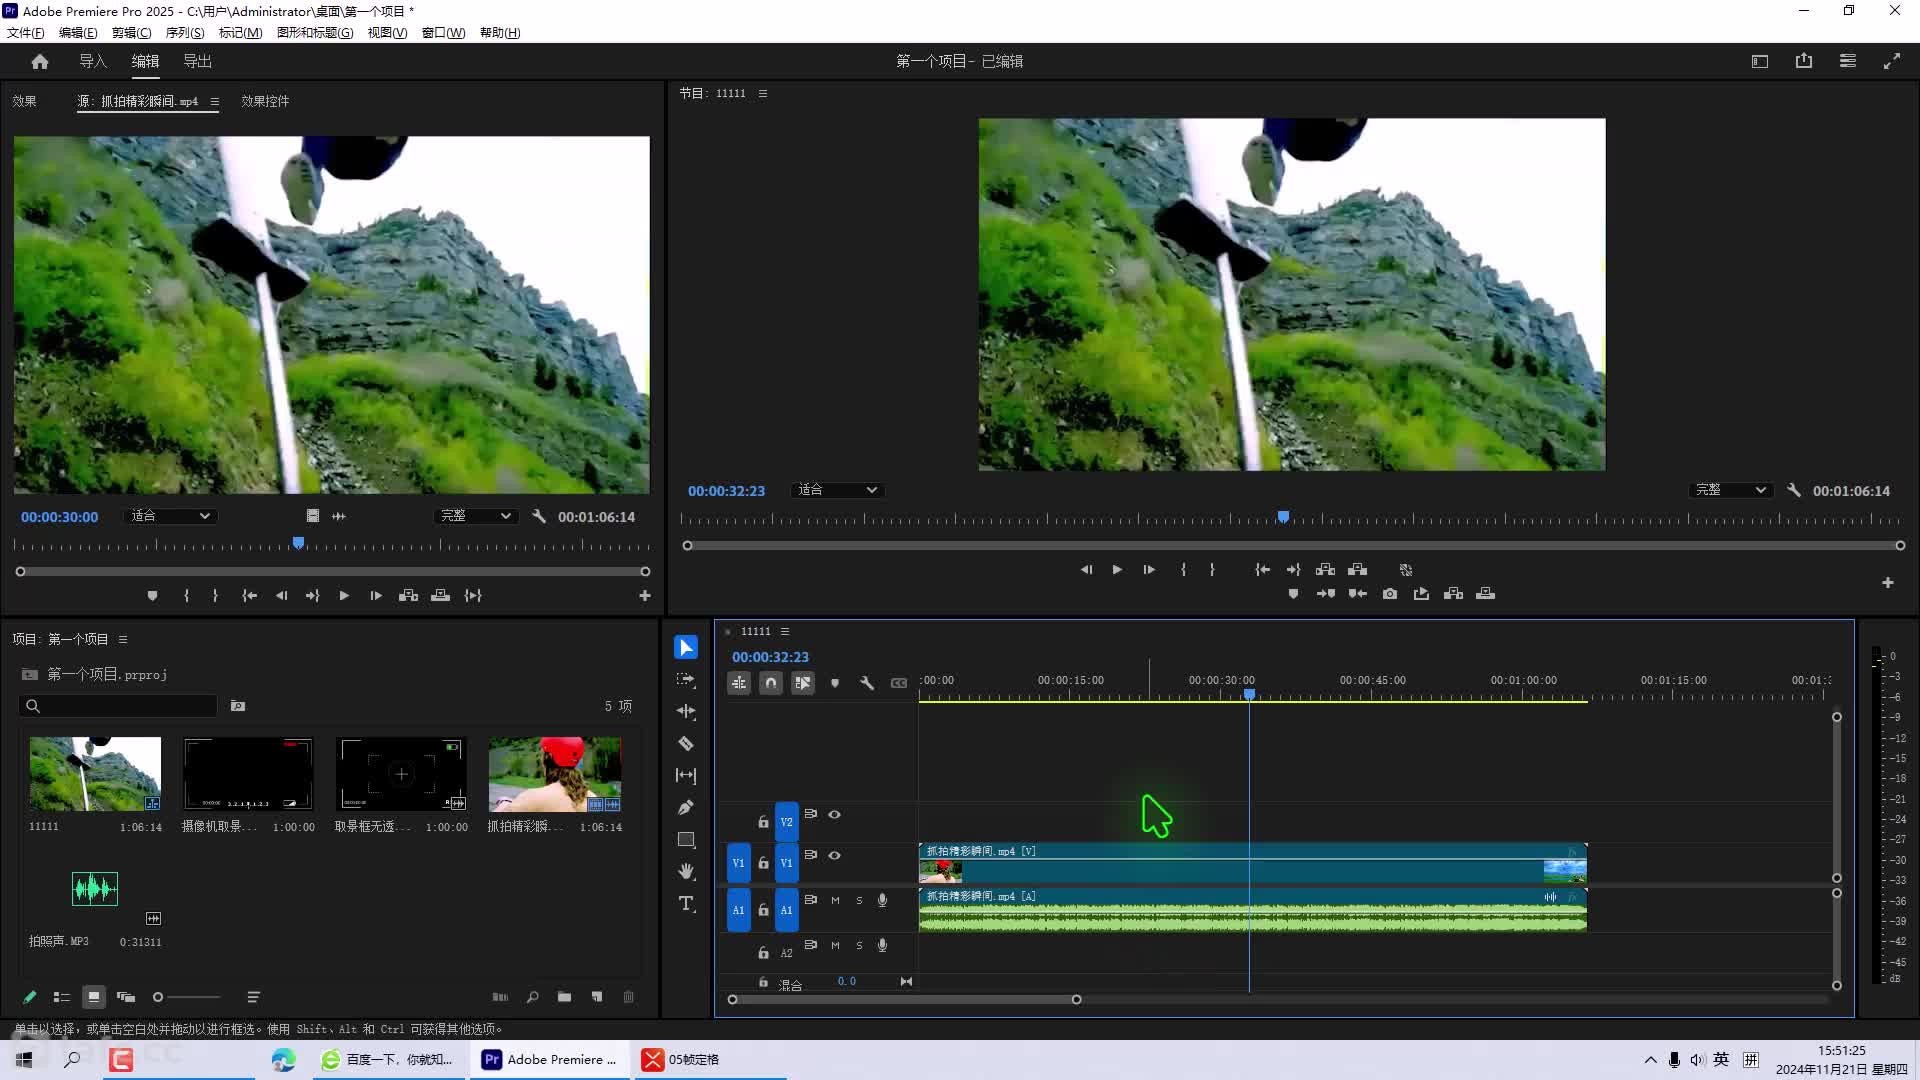Open Source panel hamburger menu
The width and height of the screenshot is (1920, 1080).
(x=214, y=102)
